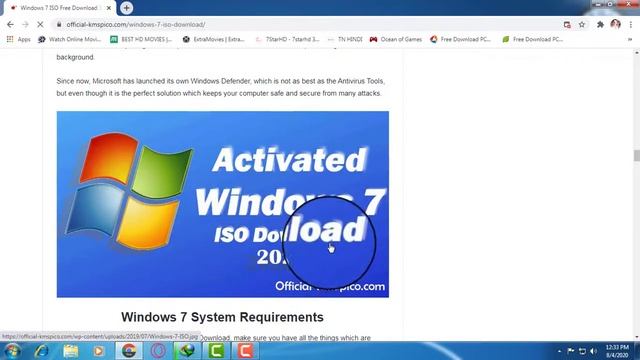The width and height of the screenshot is (640, 360).
Task: Open the Chrome profile avatar
Action: 616,24
